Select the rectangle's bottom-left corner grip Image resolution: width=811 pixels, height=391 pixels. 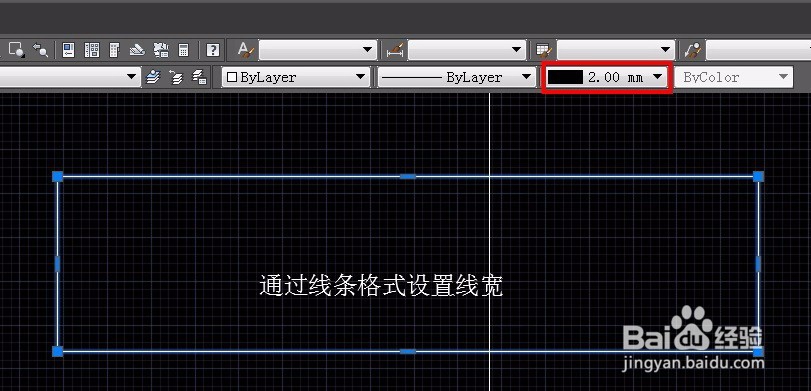click(57, 352)
